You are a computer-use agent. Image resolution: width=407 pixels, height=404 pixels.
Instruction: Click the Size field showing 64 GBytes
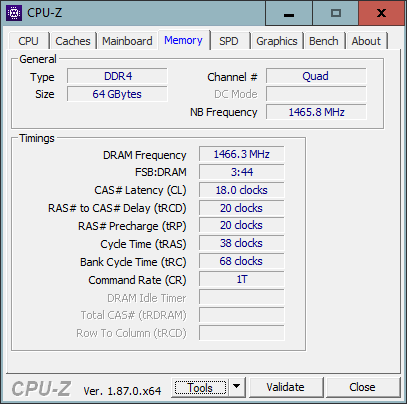[117, 94]
